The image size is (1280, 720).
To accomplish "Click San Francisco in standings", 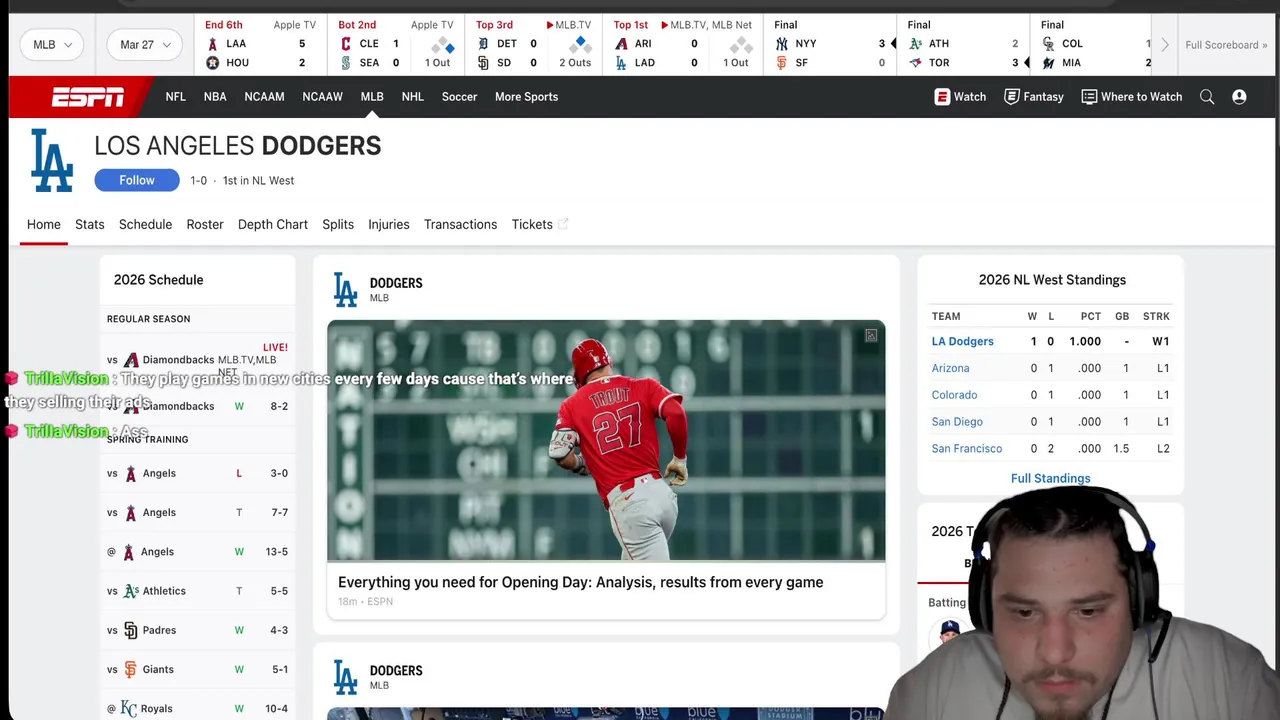I will pos(967,448).
